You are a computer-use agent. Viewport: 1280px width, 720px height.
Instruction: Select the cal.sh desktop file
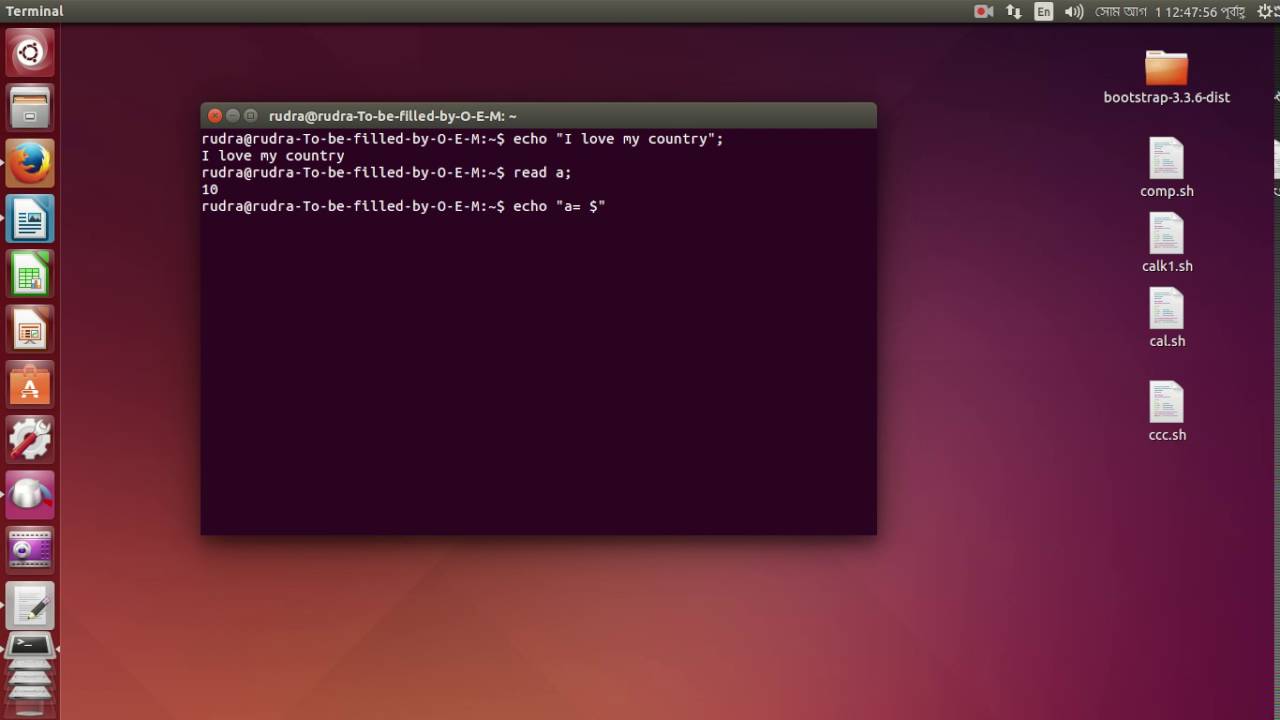point(1166,318)
